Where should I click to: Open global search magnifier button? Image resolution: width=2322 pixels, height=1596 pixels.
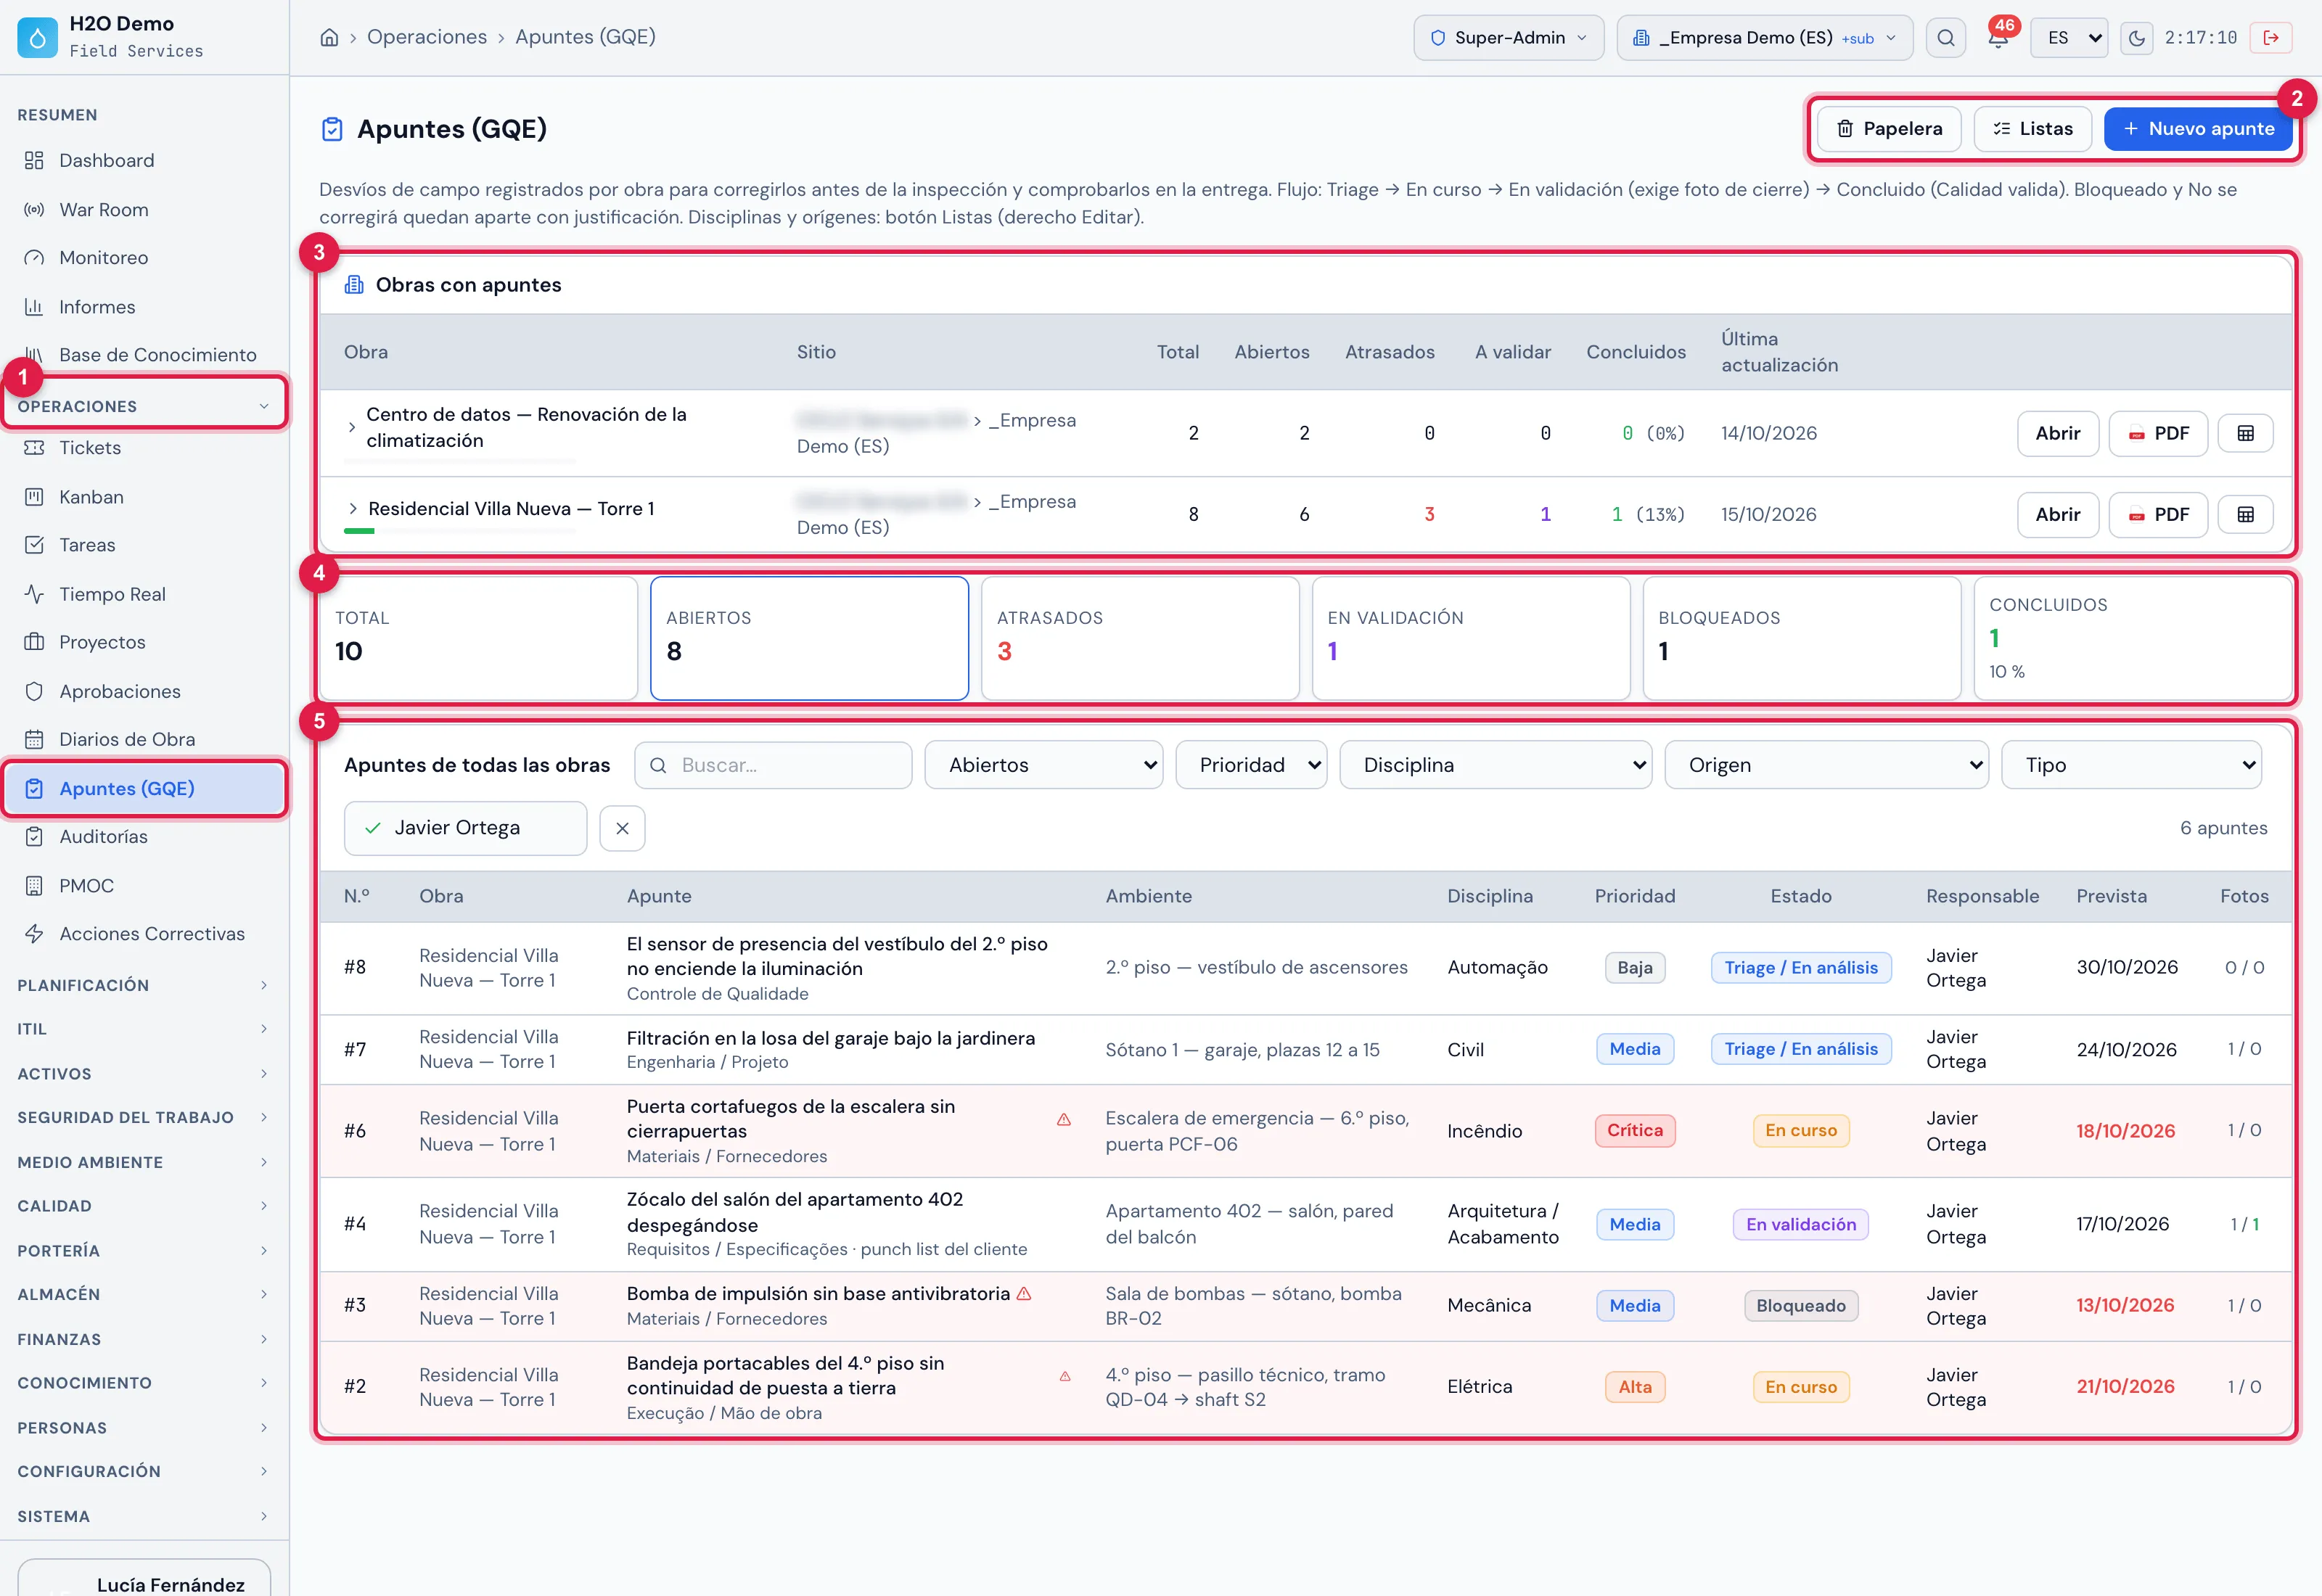pyautogui.click(x=1945, y=38)
